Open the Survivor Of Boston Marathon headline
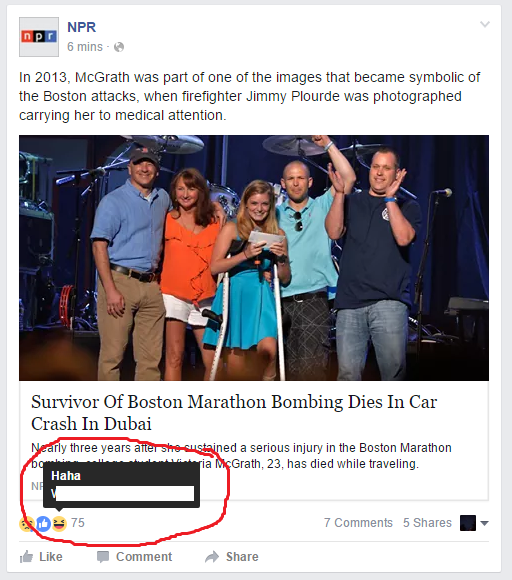Viewport: 512px width, 580px height. coord(234,412)
